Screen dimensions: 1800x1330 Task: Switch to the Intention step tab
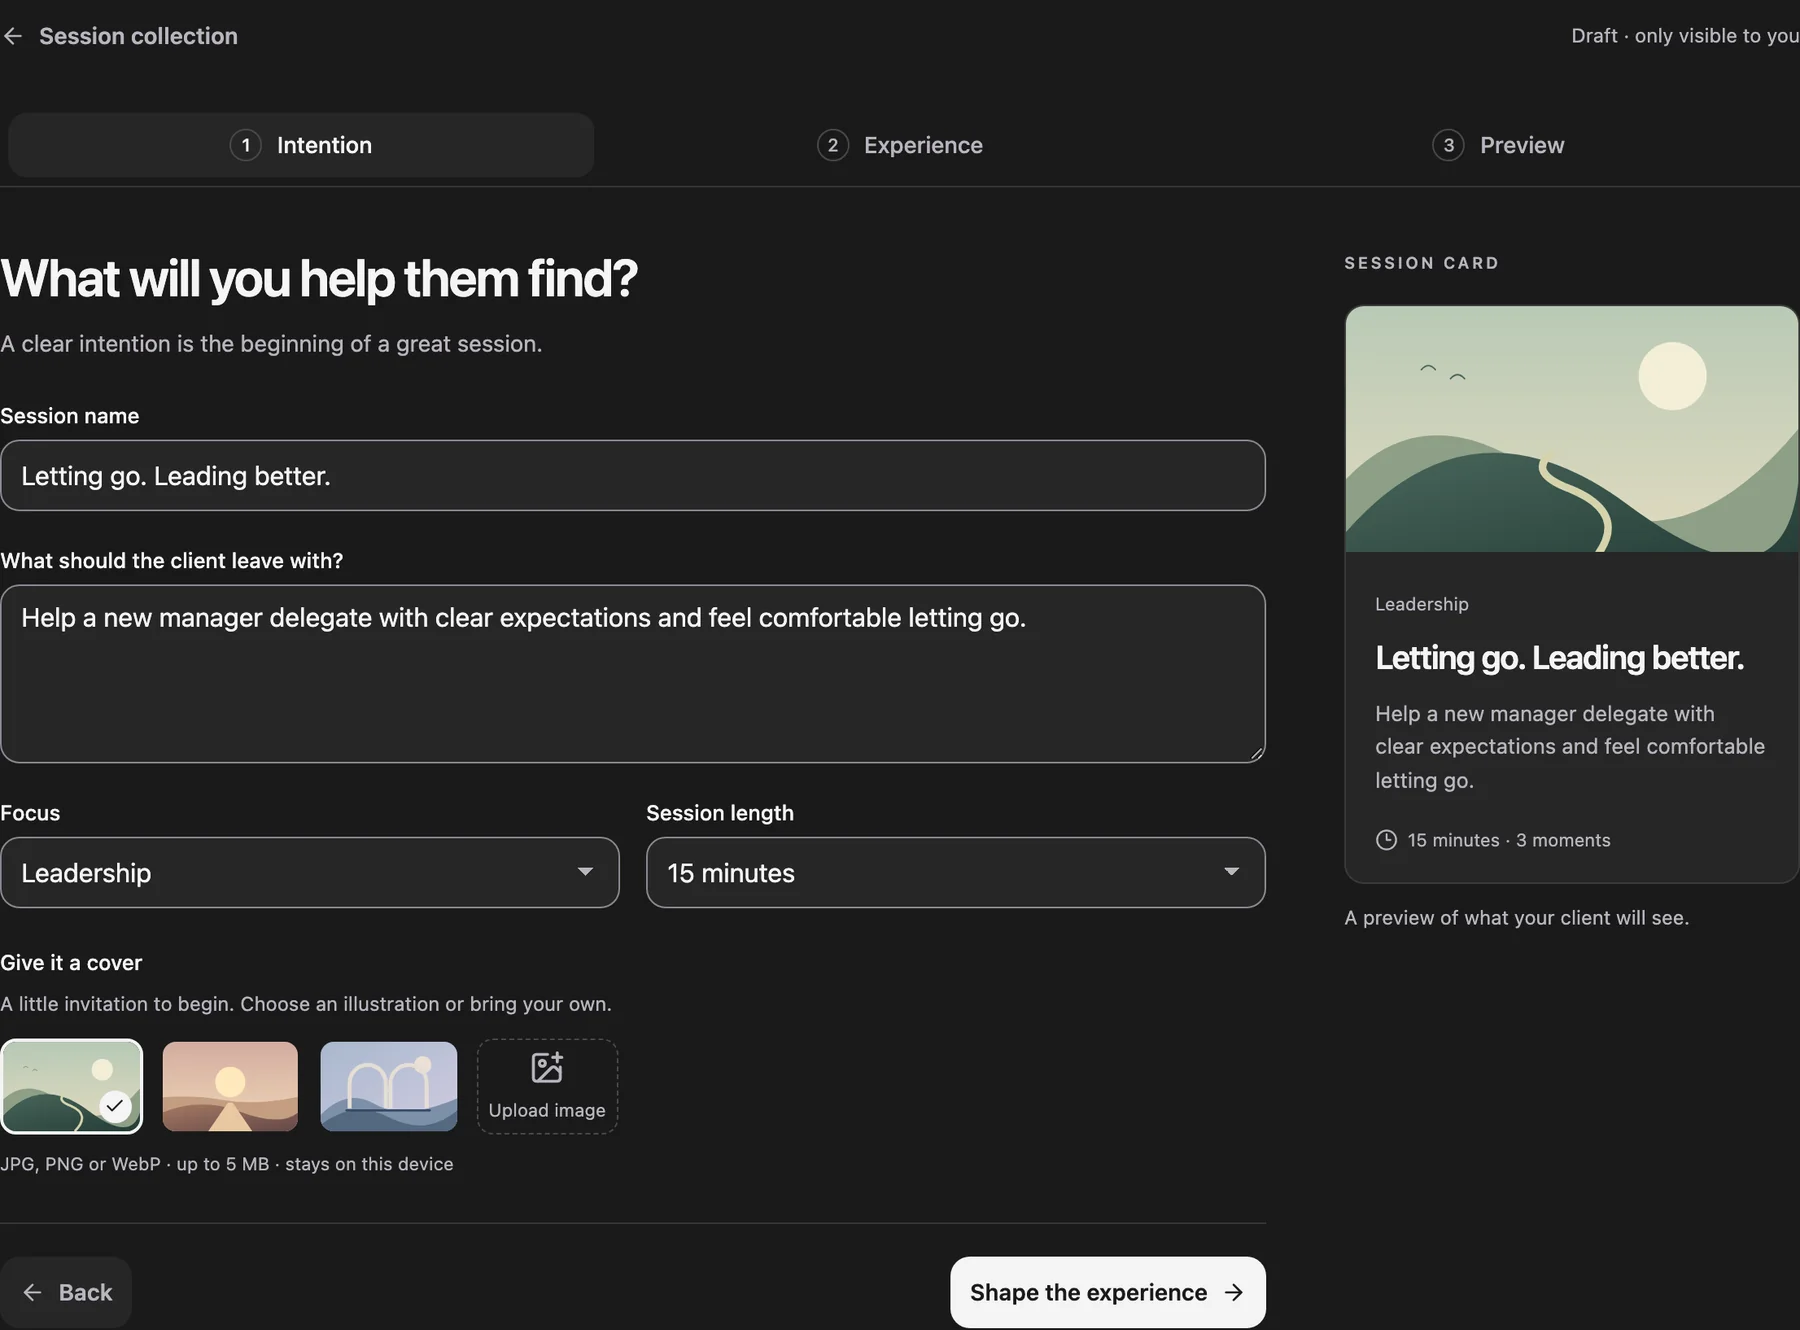click(301, 145)
